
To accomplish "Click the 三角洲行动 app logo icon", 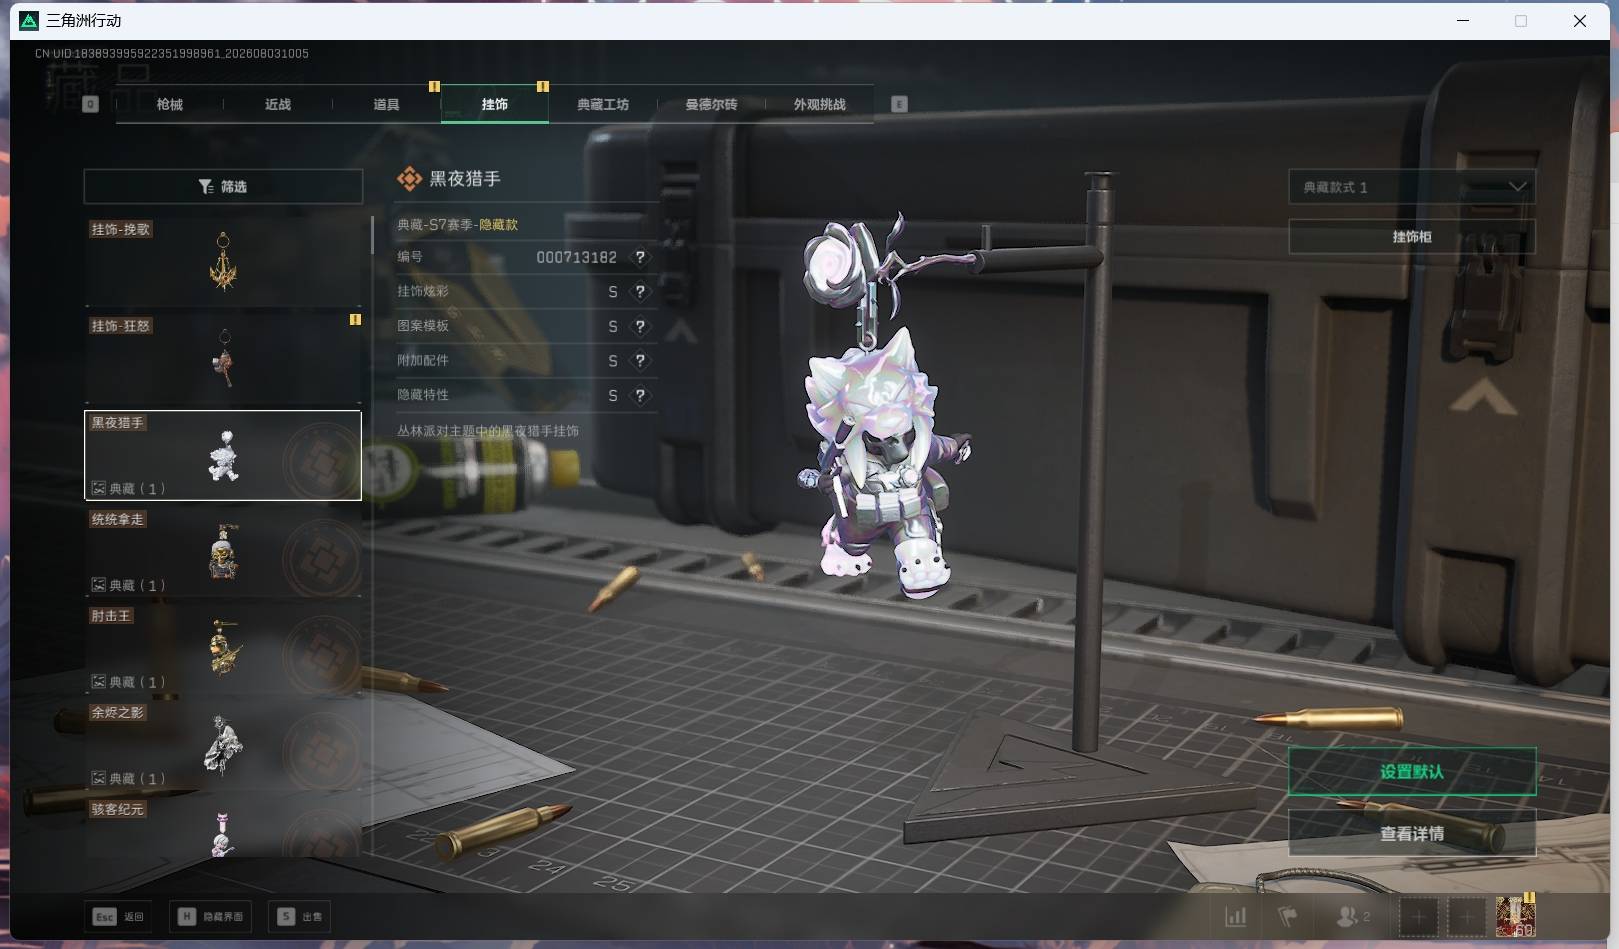I will (29, 21).
